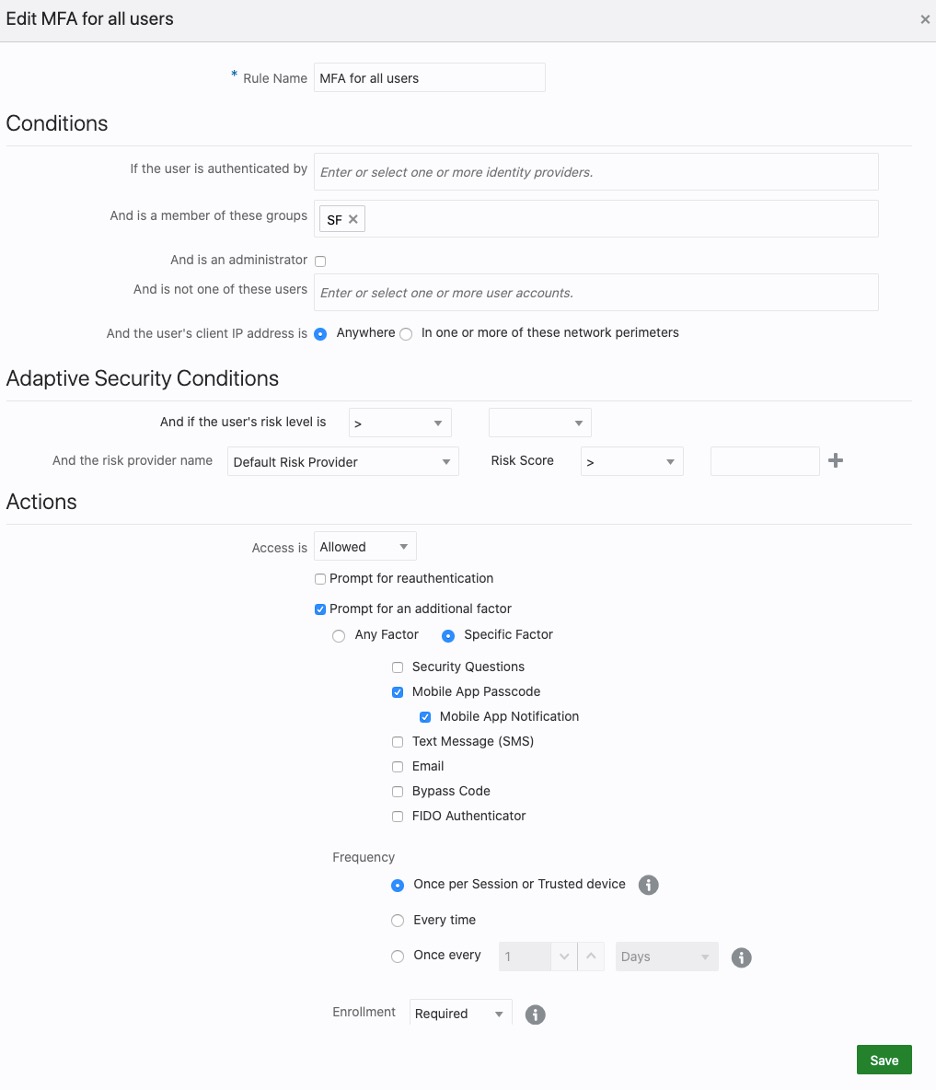Open the Default Risk Provider dropdown

(342, 462)
